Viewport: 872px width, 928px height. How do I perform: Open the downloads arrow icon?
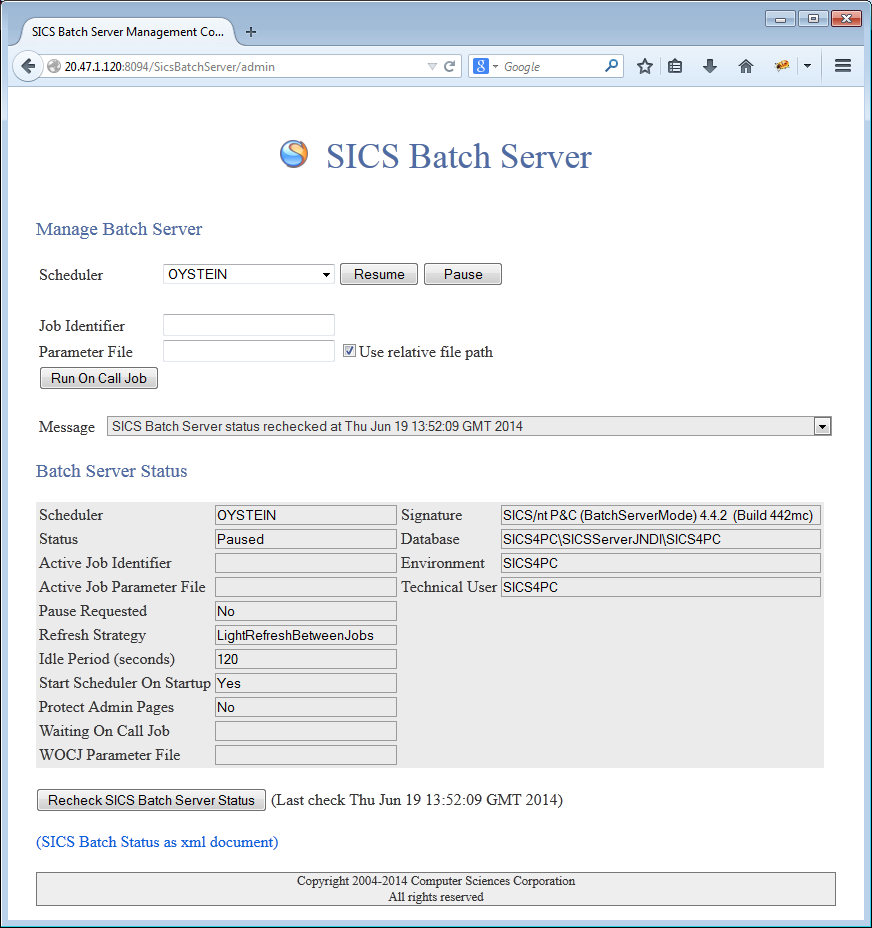710,66
